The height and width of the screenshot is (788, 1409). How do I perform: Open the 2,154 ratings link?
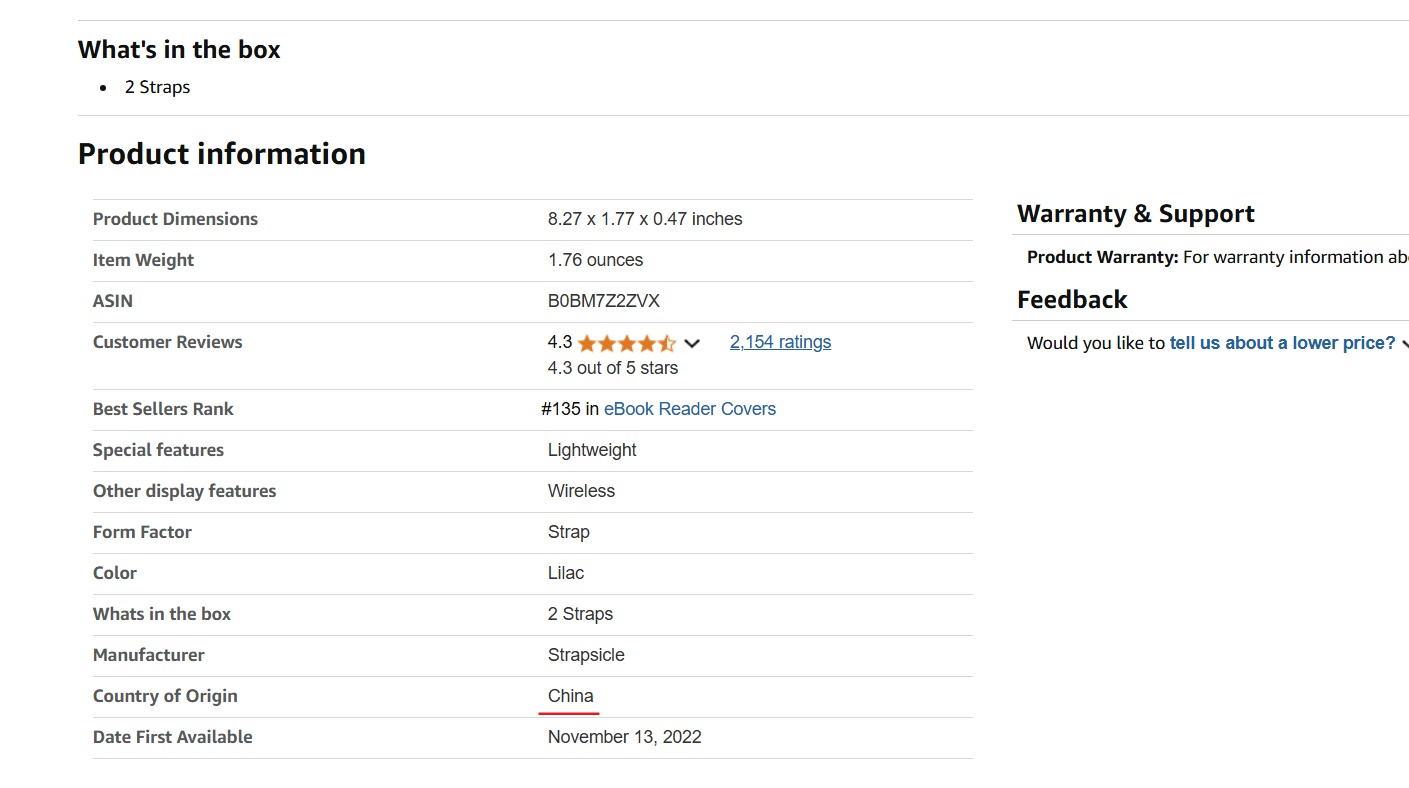pyautogui.click(x=780, y=342)
